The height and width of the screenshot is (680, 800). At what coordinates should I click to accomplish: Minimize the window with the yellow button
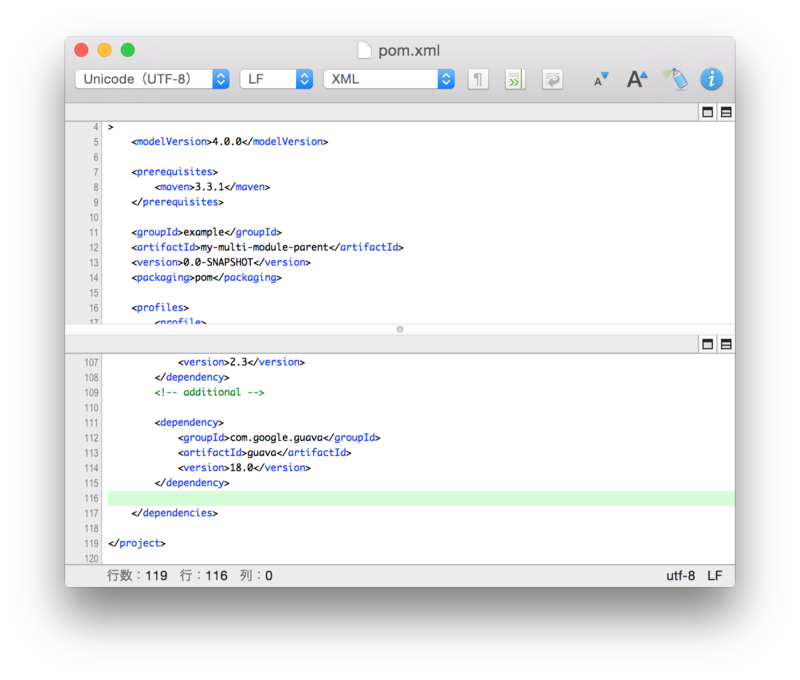click(105, 50)
